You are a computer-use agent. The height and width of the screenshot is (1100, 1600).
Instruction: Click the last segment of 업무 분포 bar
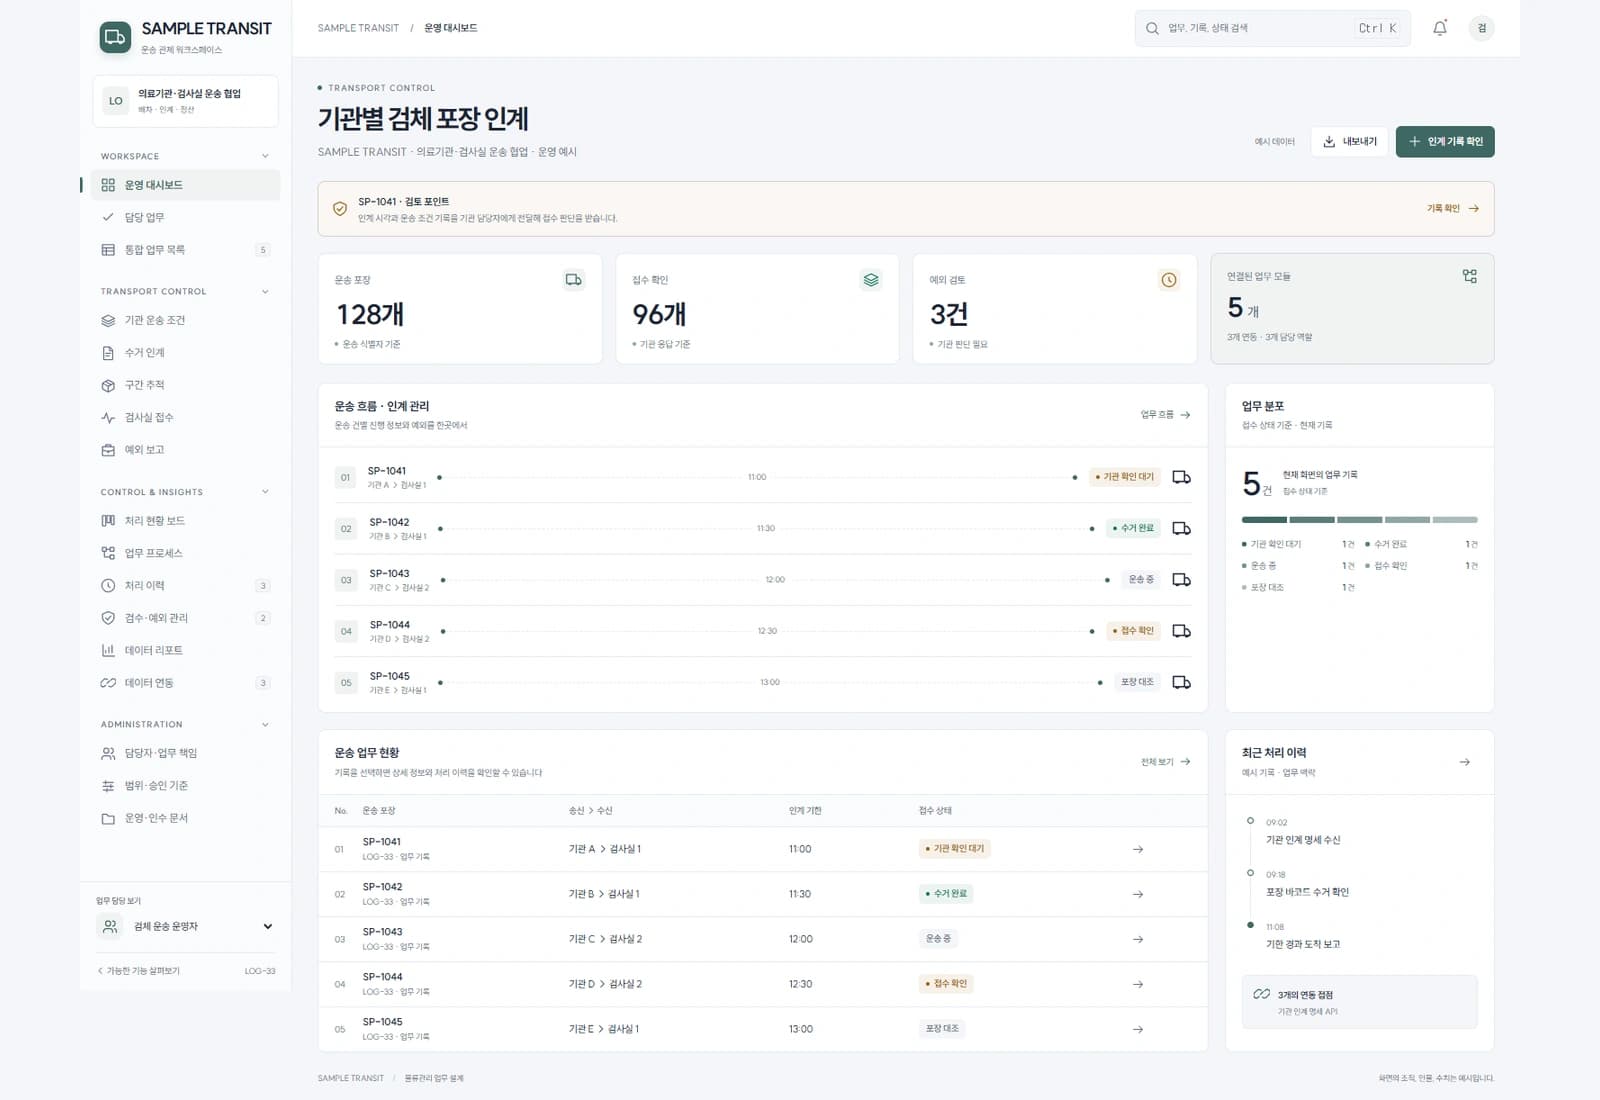coord(1455,520)
